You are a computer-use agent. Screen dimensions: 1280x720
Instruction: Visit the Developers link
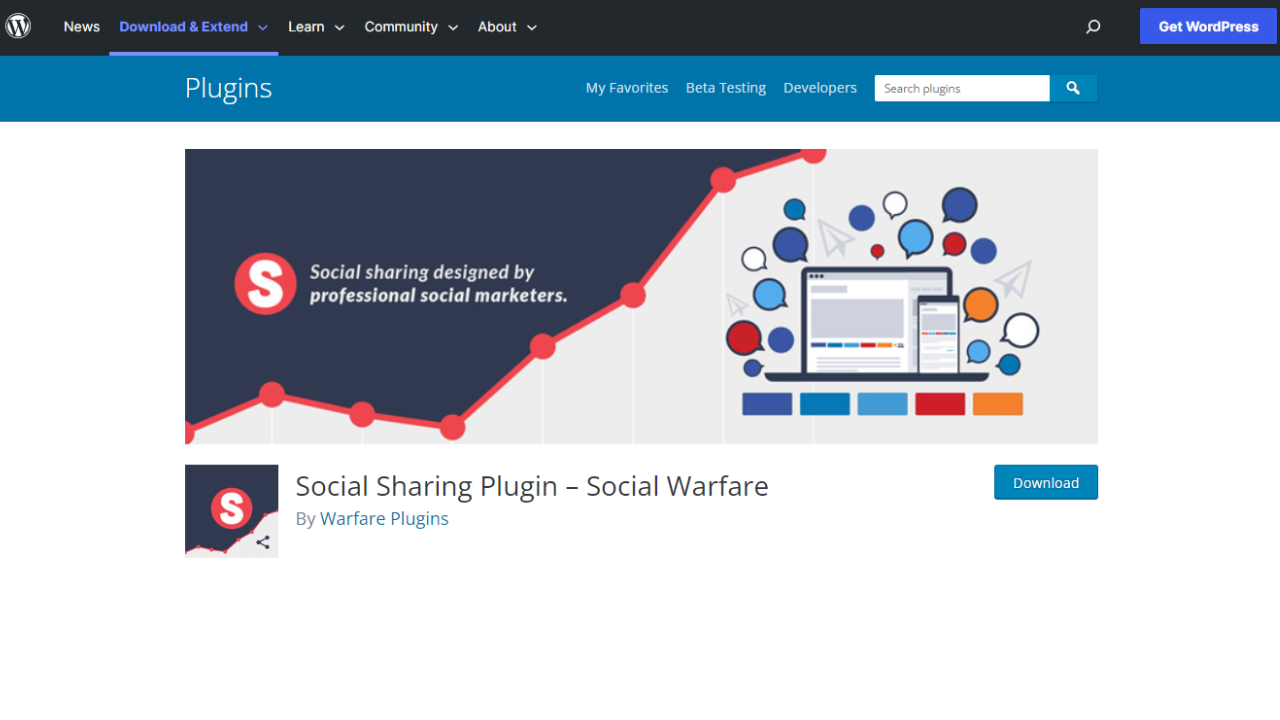[820, 88]
